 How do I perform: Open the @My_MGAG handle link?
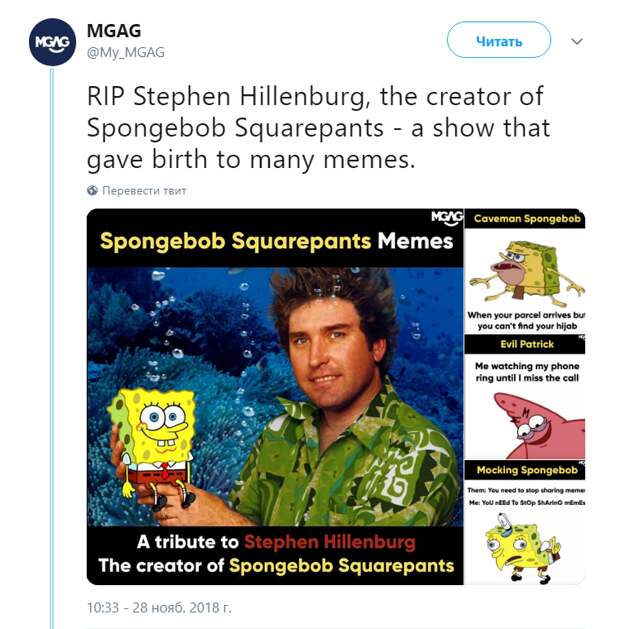click(x=126, y=53)
